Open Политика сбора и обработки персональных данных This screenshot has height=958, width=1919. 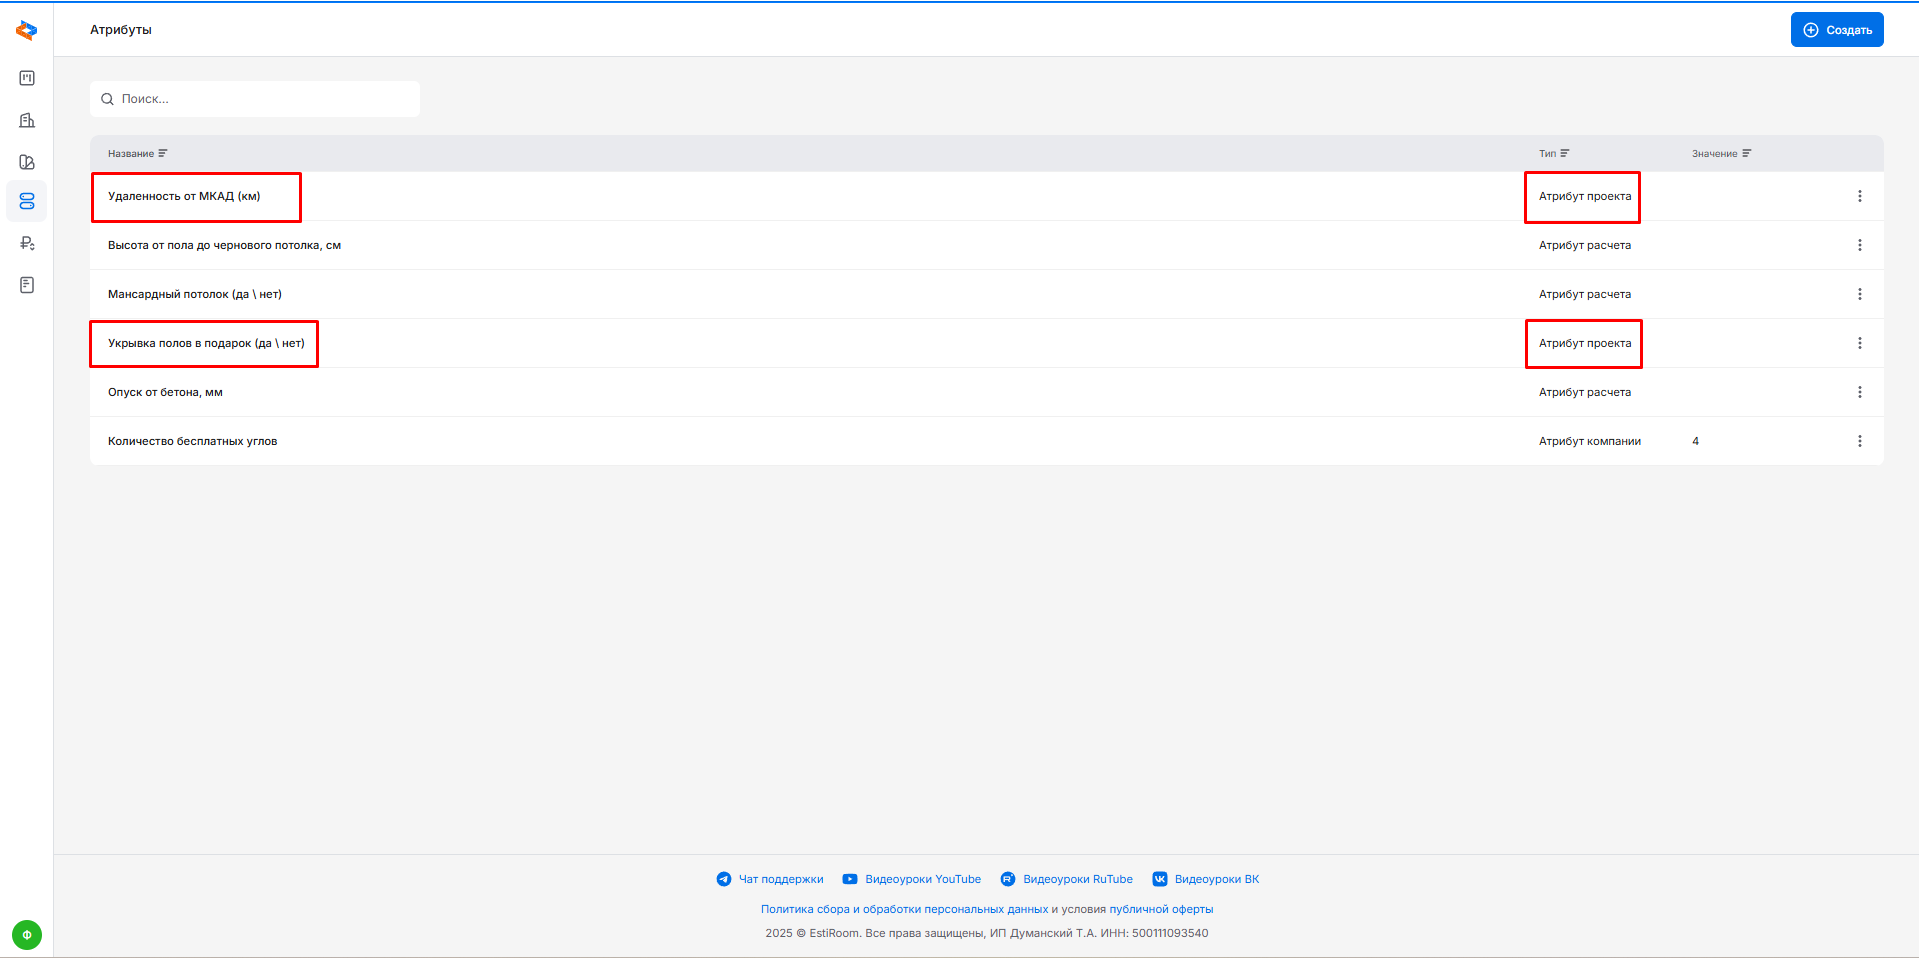click(904, 909)
